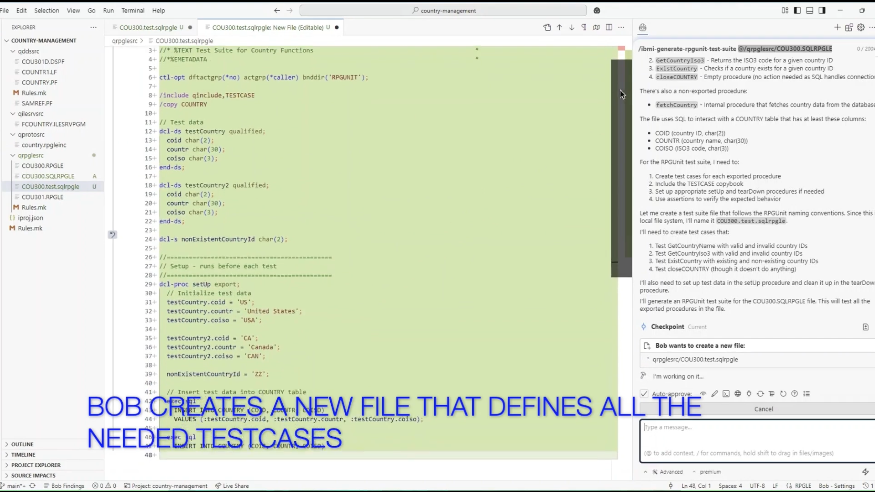878x492 pixels.
Task: Toggle auto-approve read (eye) icon
Action: click(703, 394)
